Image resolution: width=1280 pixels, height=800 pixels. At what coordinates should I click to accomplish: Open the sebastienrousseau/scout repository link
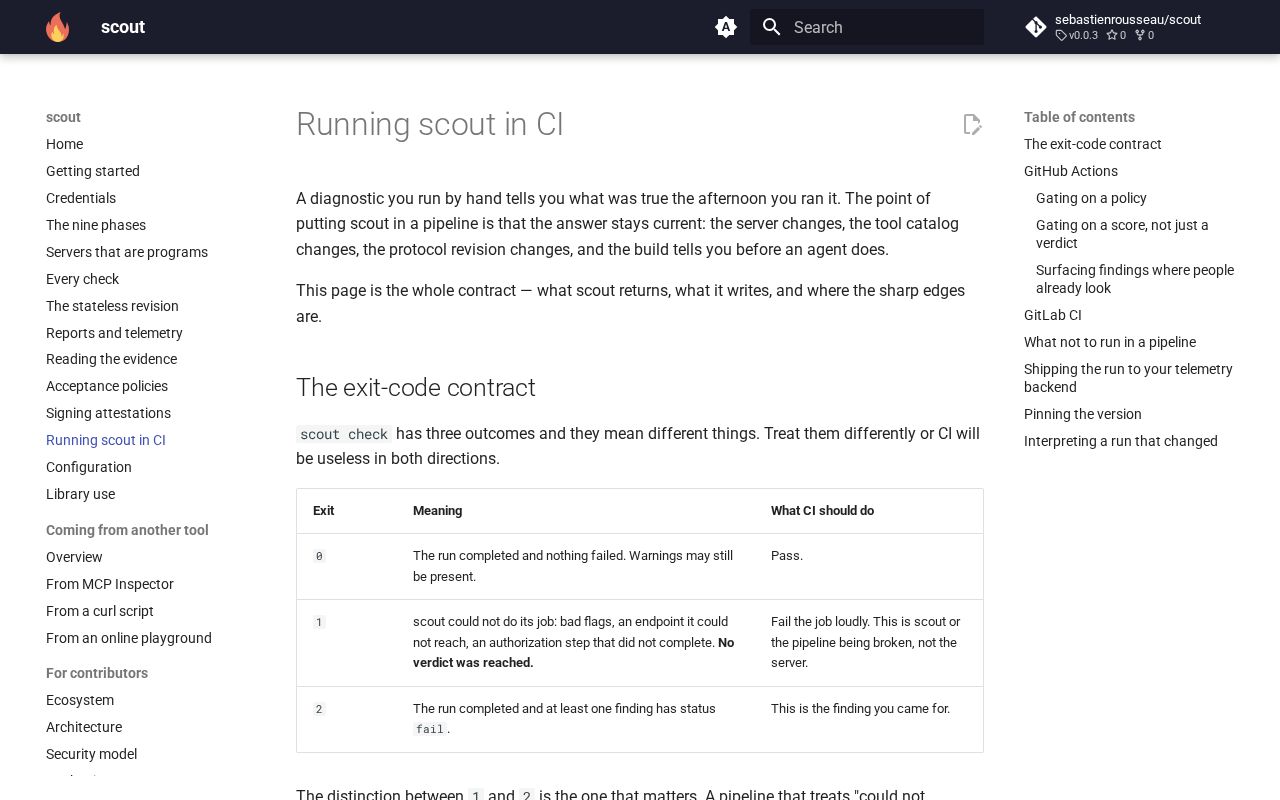[x=1128, y=19]
